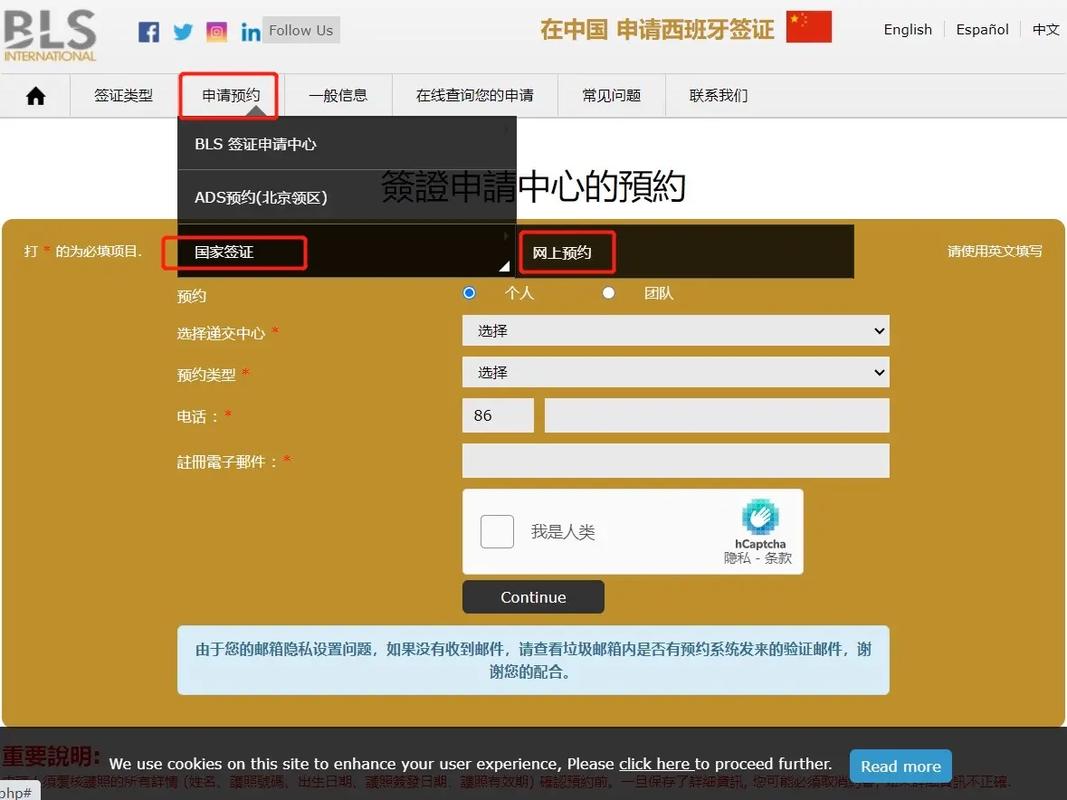The height and width of the screenshot is (800, 1067).
Task: Click the Read more cookie button
Action: point(900,766)
